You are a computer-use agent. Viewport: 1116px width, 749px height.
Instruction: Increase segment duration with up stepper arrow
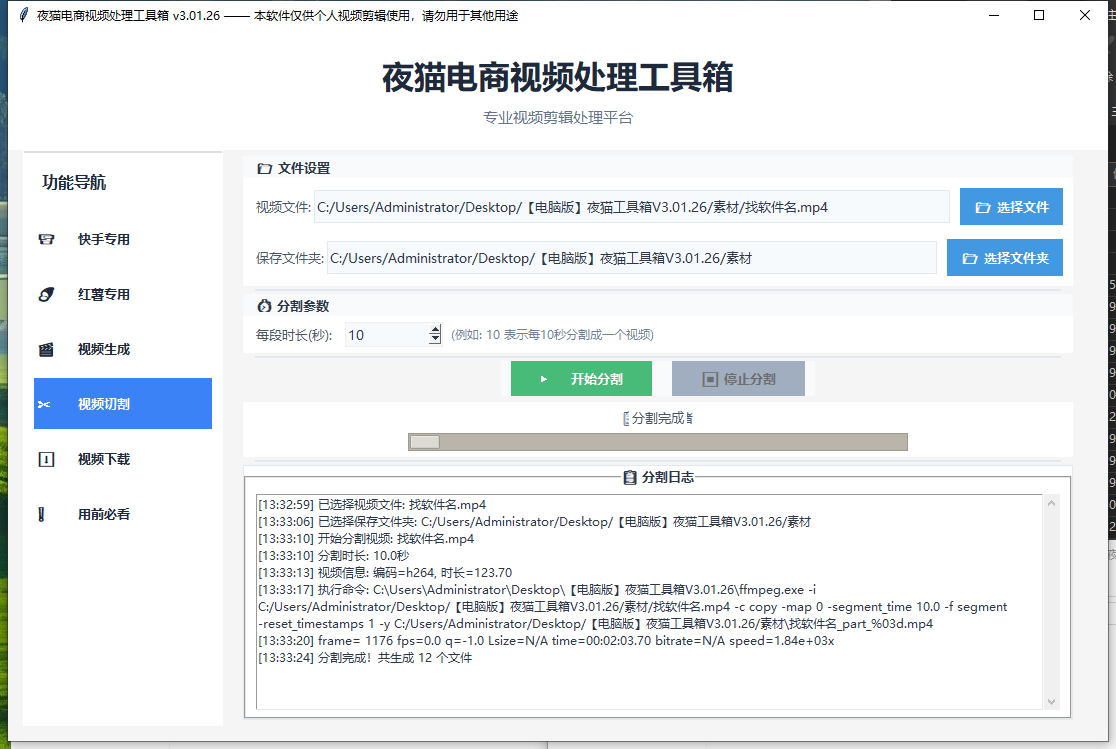pos(434,329)
